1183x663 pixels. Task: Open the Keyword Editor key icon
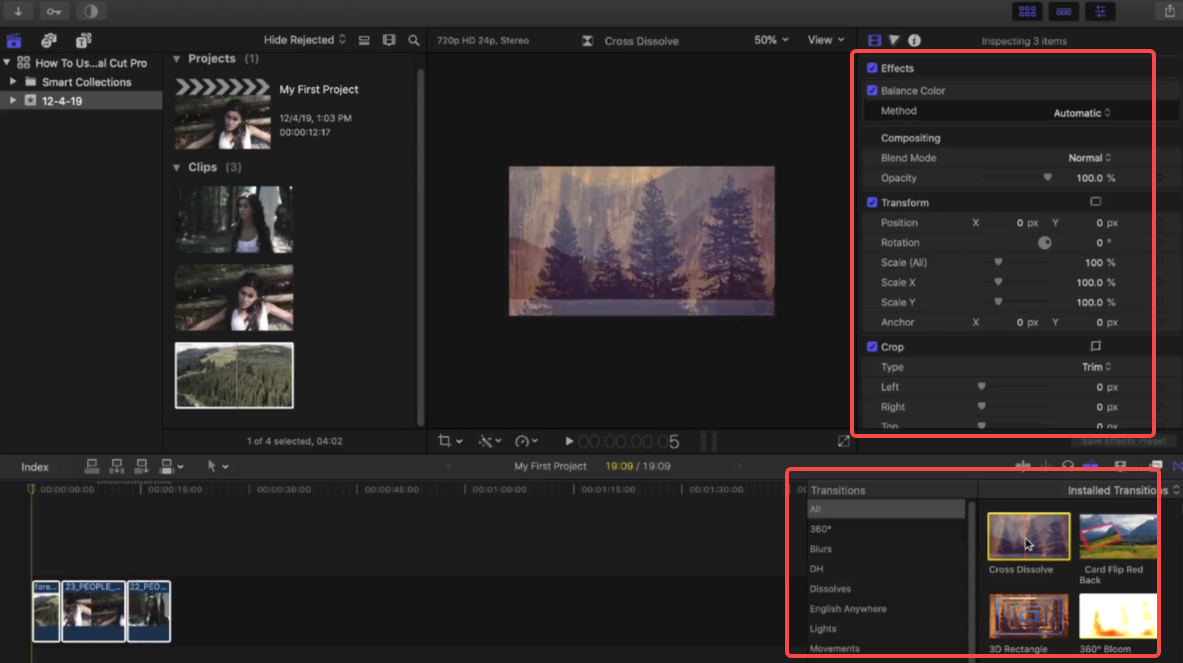pos(53,11)
